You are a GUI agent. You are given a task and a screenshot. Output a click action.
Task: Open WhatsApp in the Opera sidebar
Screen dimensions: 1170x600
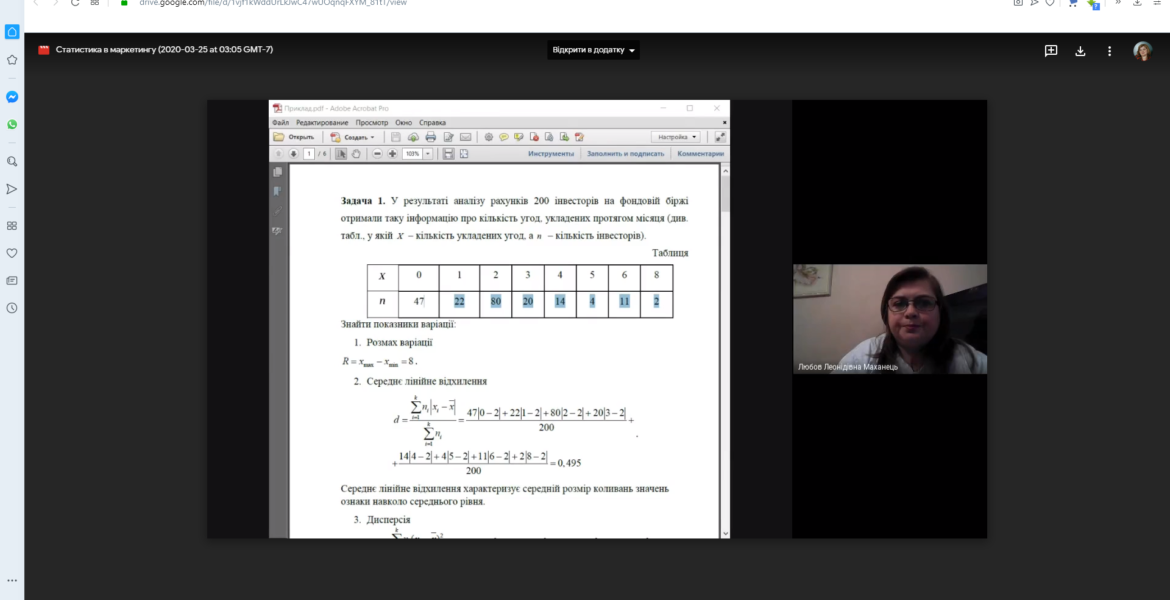12,125
